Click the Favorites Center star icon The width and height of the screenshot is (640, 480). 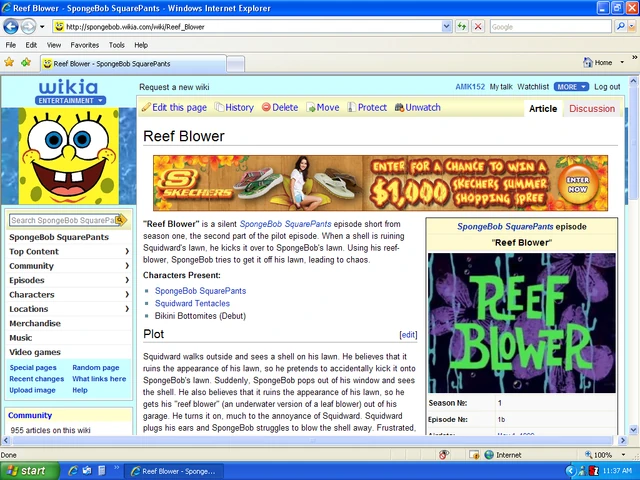click(9, 62)
